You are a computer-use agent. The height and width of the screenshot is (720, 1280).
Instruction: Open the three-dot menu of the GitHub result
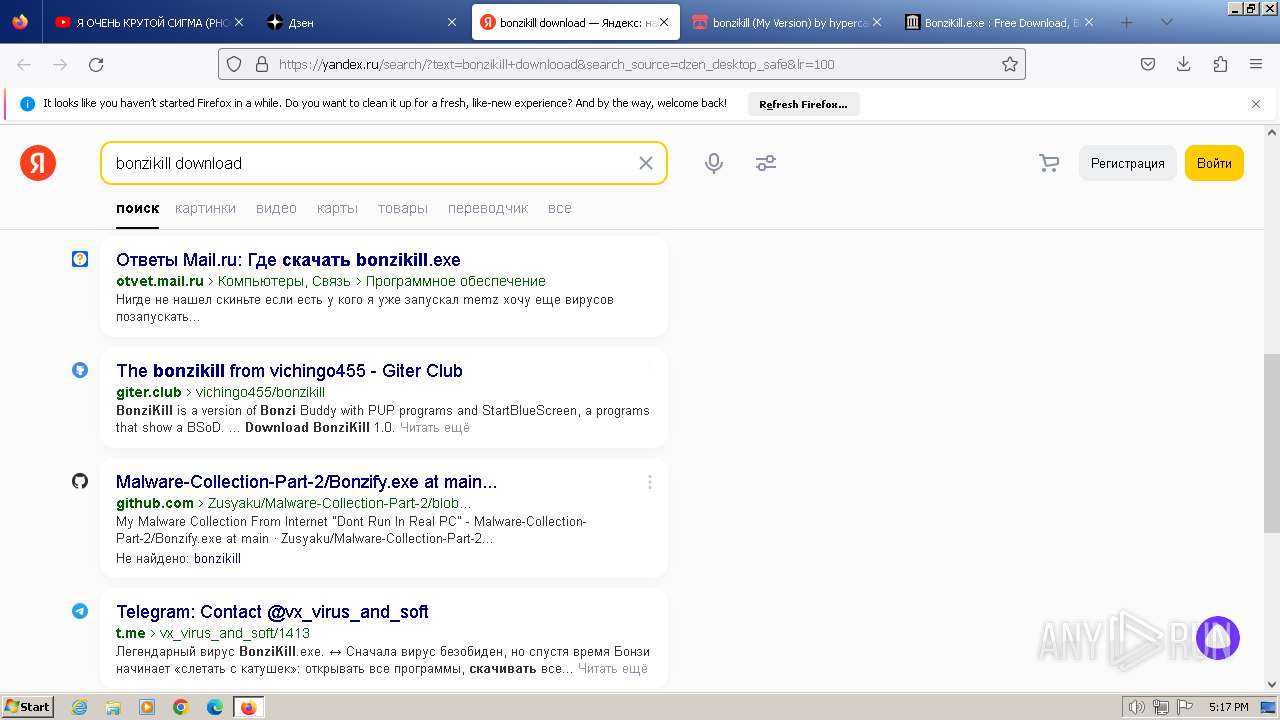649,482
